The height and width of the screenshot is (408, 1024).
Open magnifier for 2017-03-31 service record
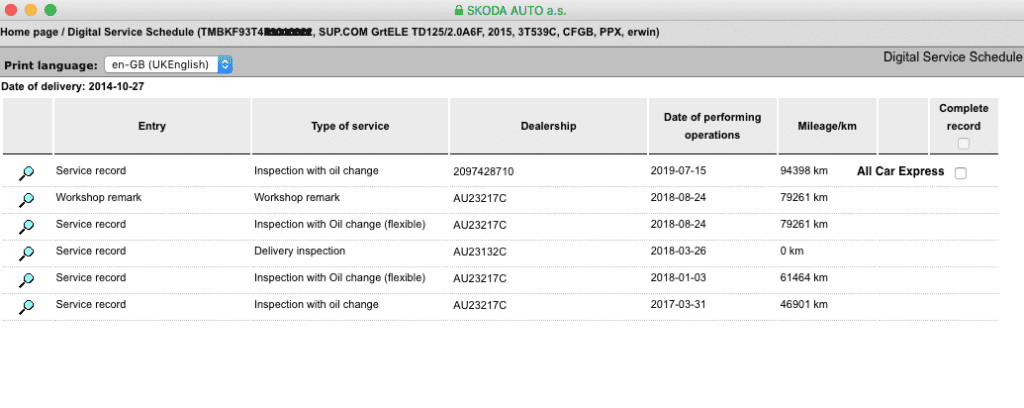[x=27, y=307]
